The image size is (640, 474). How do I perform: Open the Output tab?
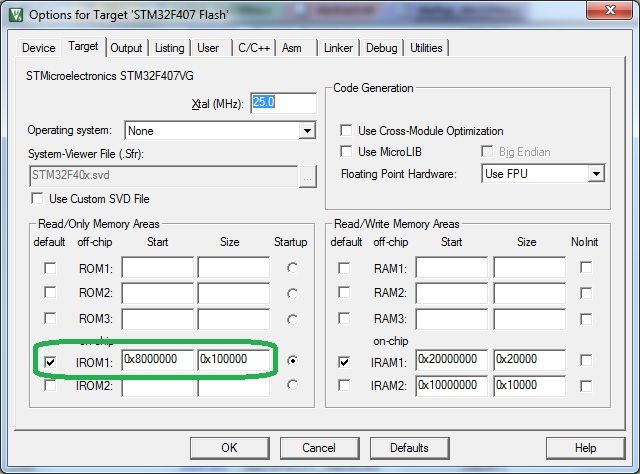coord(126,48)
